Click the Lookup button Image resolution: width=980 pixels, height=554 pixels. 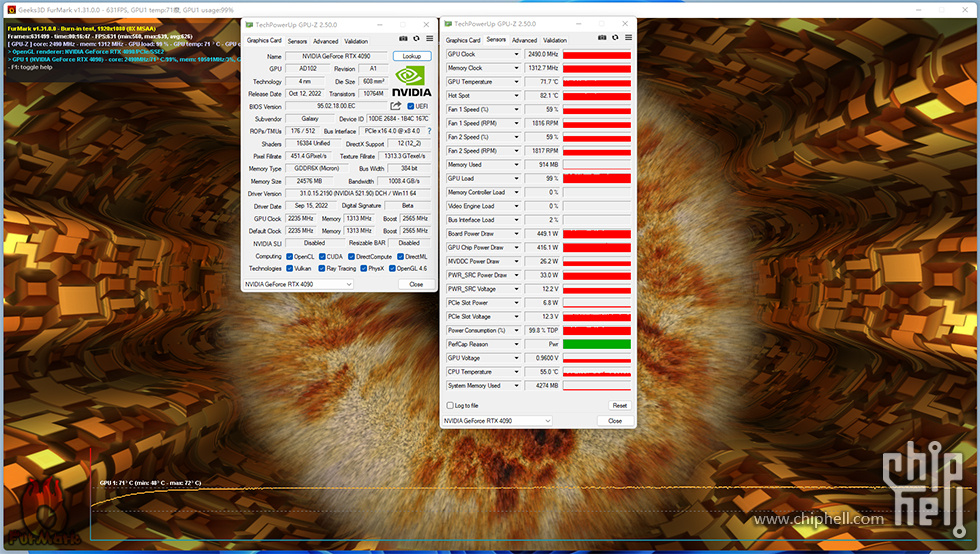tap(412, 56)
